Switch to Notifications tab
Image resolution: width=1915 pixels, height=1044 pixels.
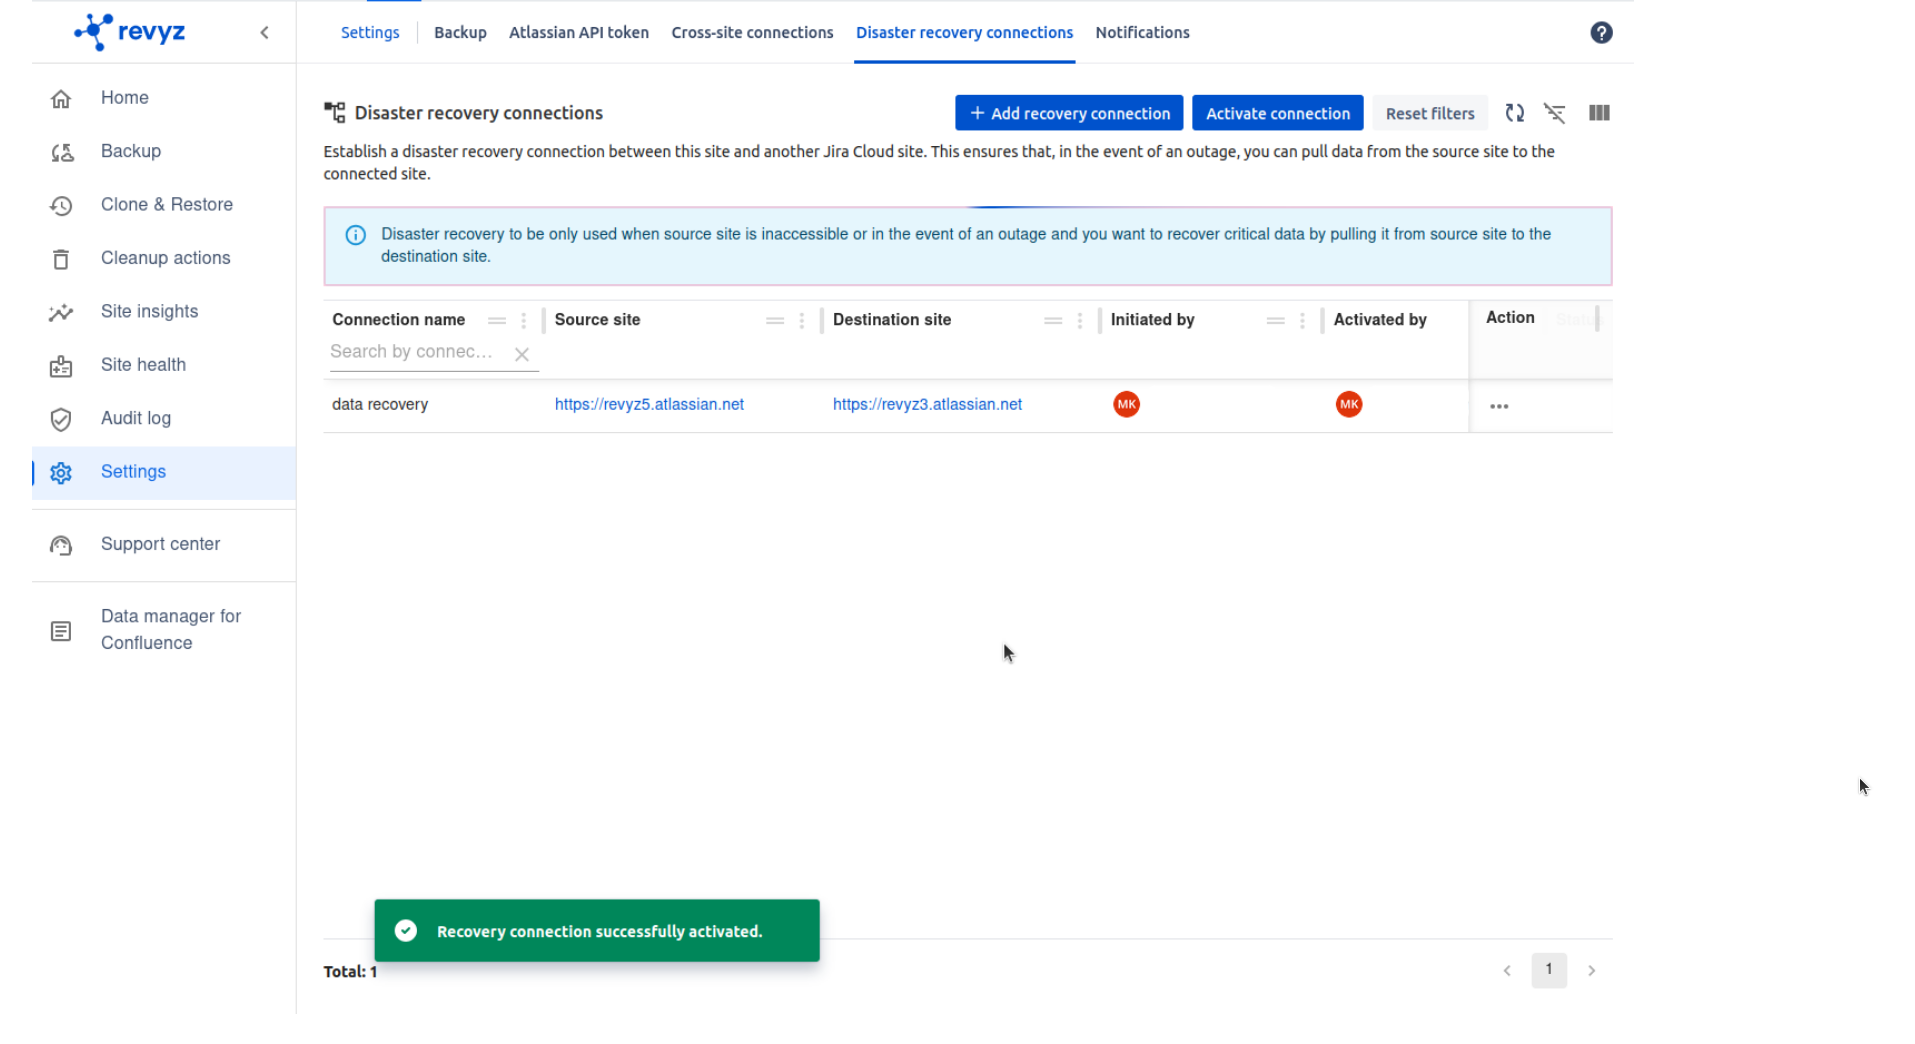(x=1142, y=33)
